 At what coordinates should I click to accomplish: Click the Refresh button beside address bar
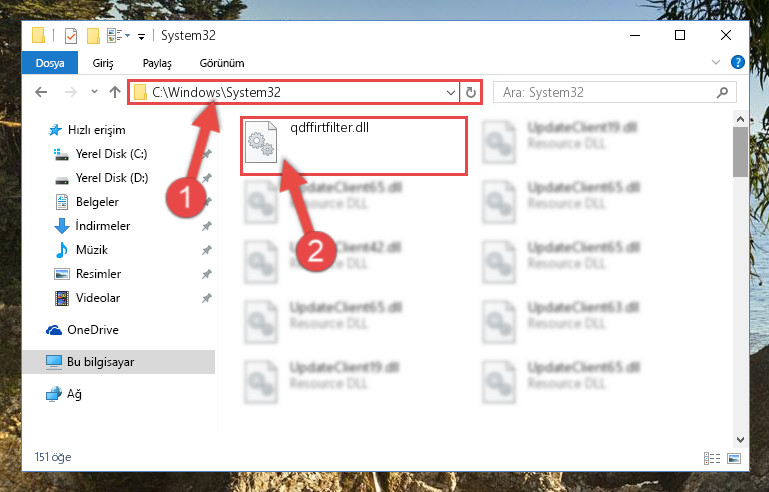pyautogui.click(x=470, y=92)
